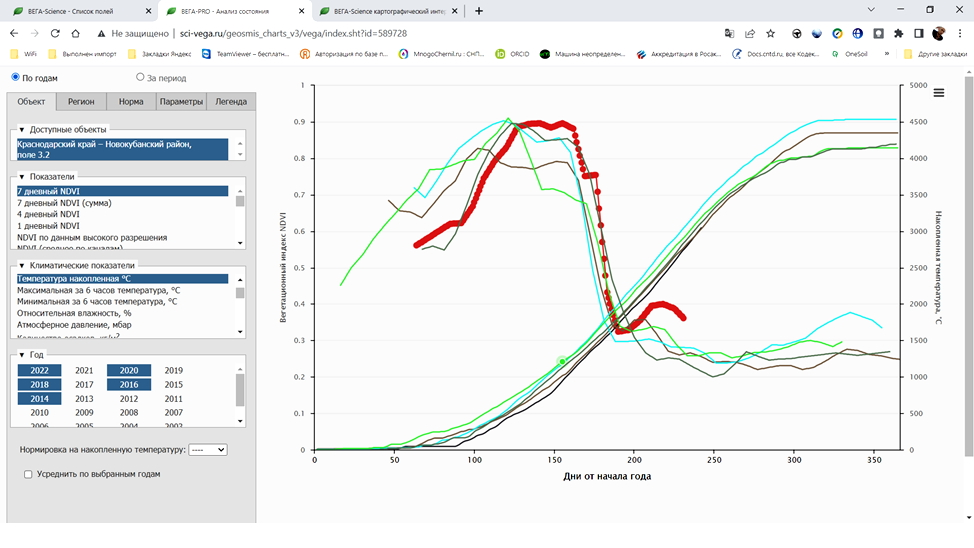The height and width of the screenshot is (548, 974).
Task: Select the По годам radio button
Action: tap(16, 77)
